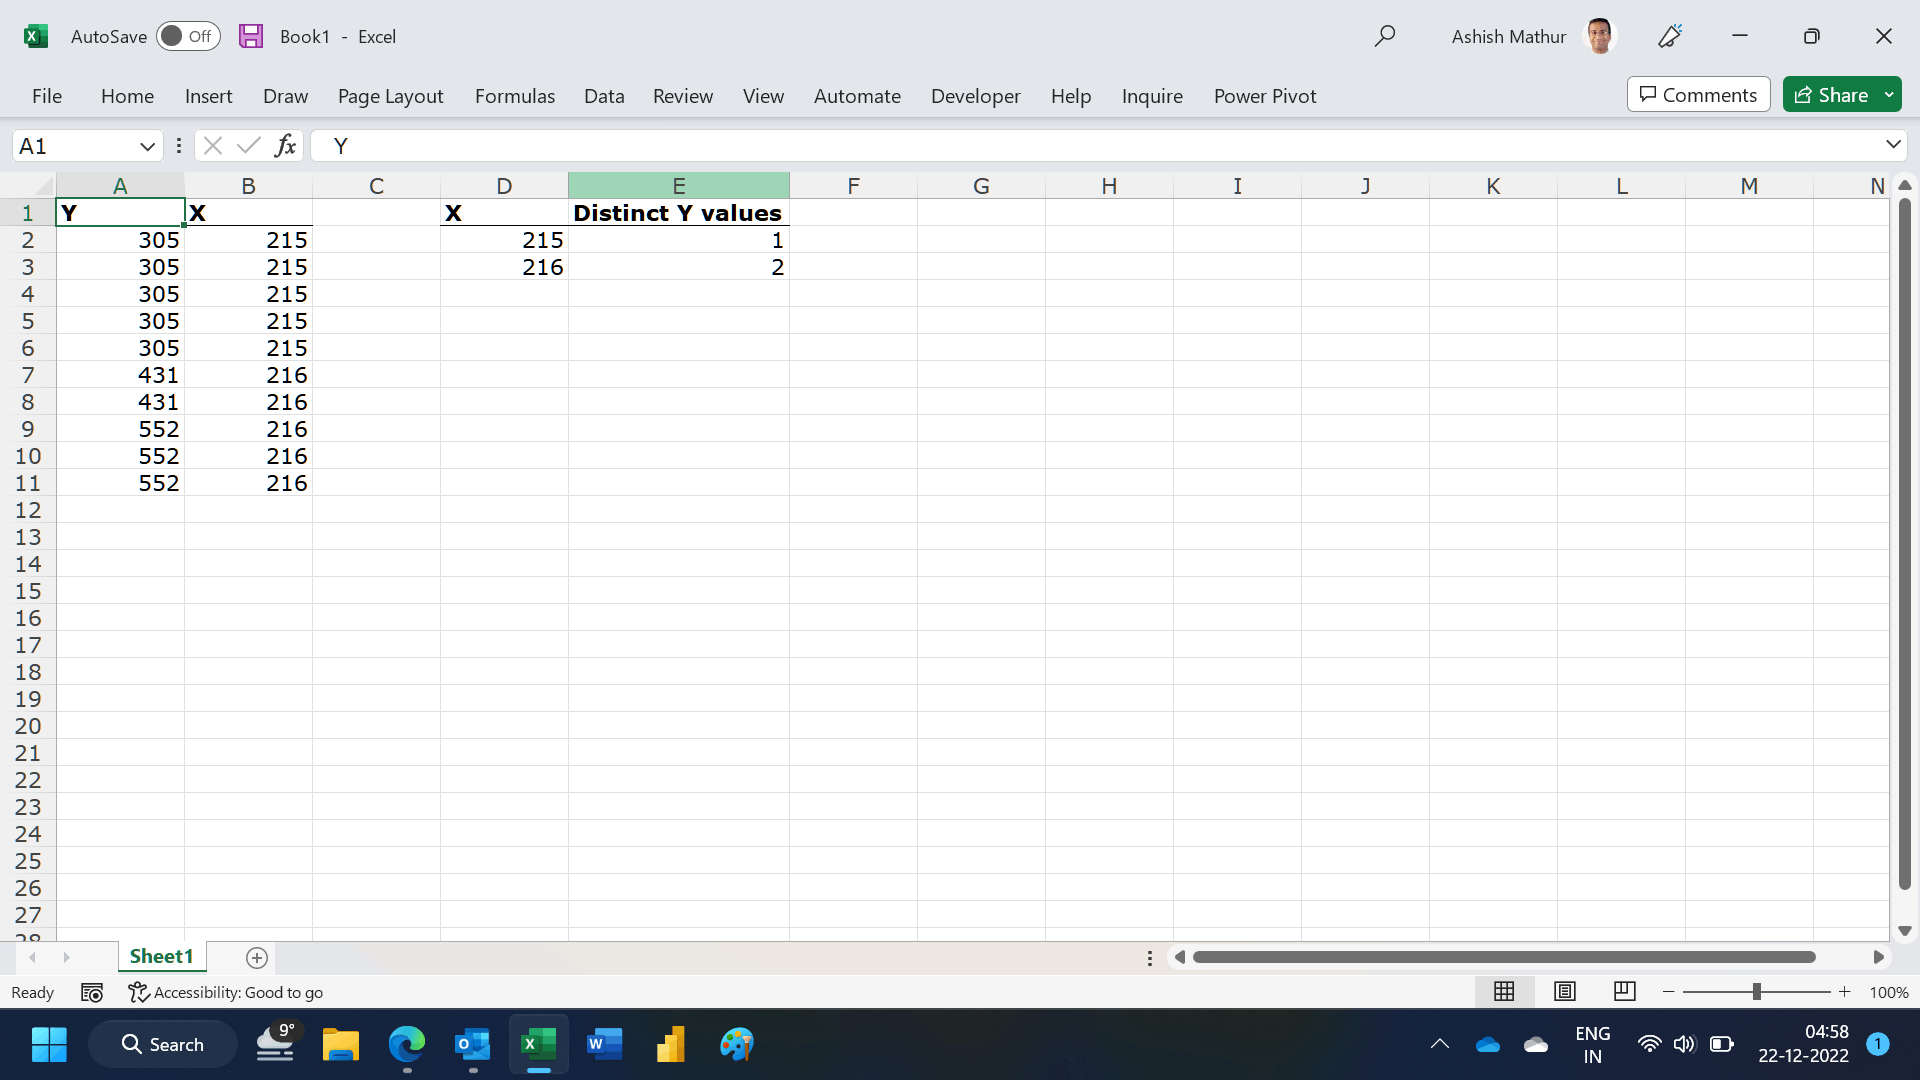Click the zoom out minus button
The height and width of the screenshot is (1080, 1920).
pyautogui.click(x=1669, y=991)
